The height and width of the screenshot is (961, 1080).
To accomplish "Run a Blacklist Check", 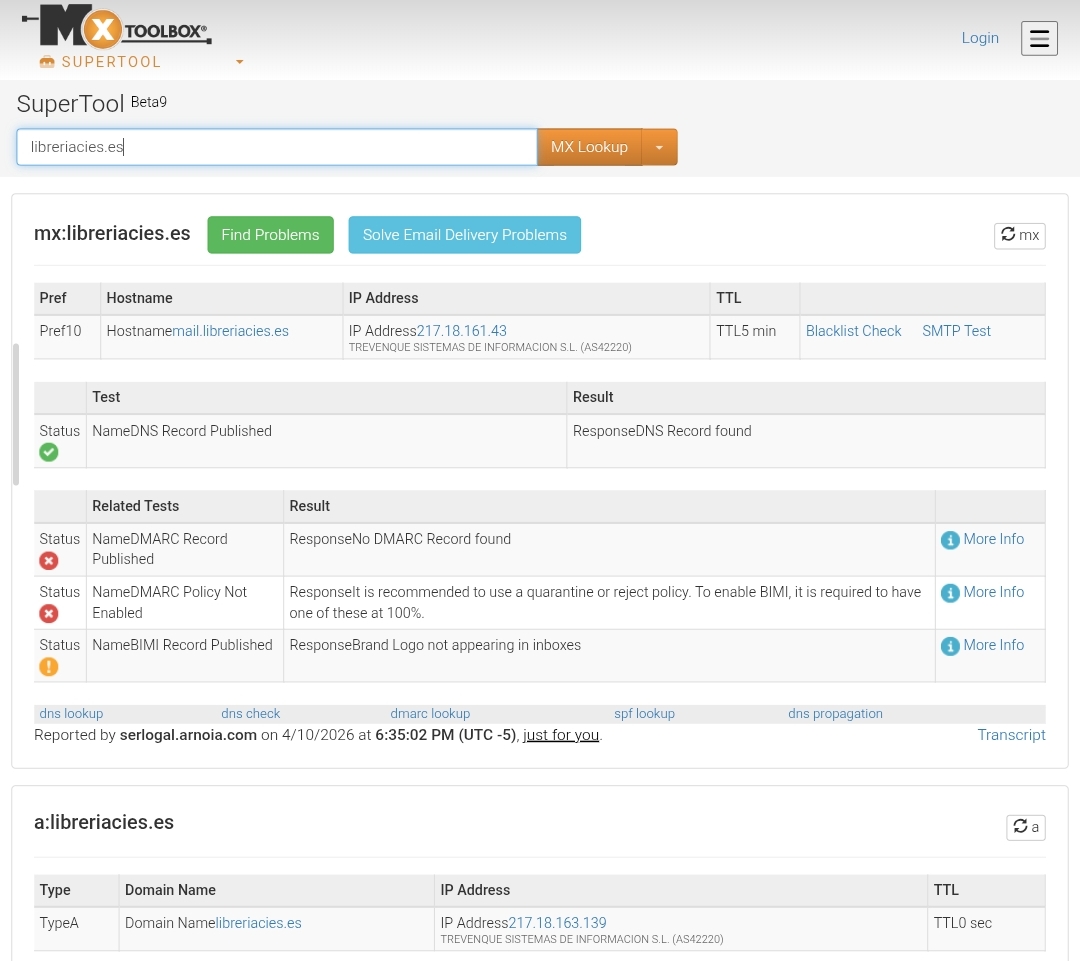I will (x=853, y=331).
